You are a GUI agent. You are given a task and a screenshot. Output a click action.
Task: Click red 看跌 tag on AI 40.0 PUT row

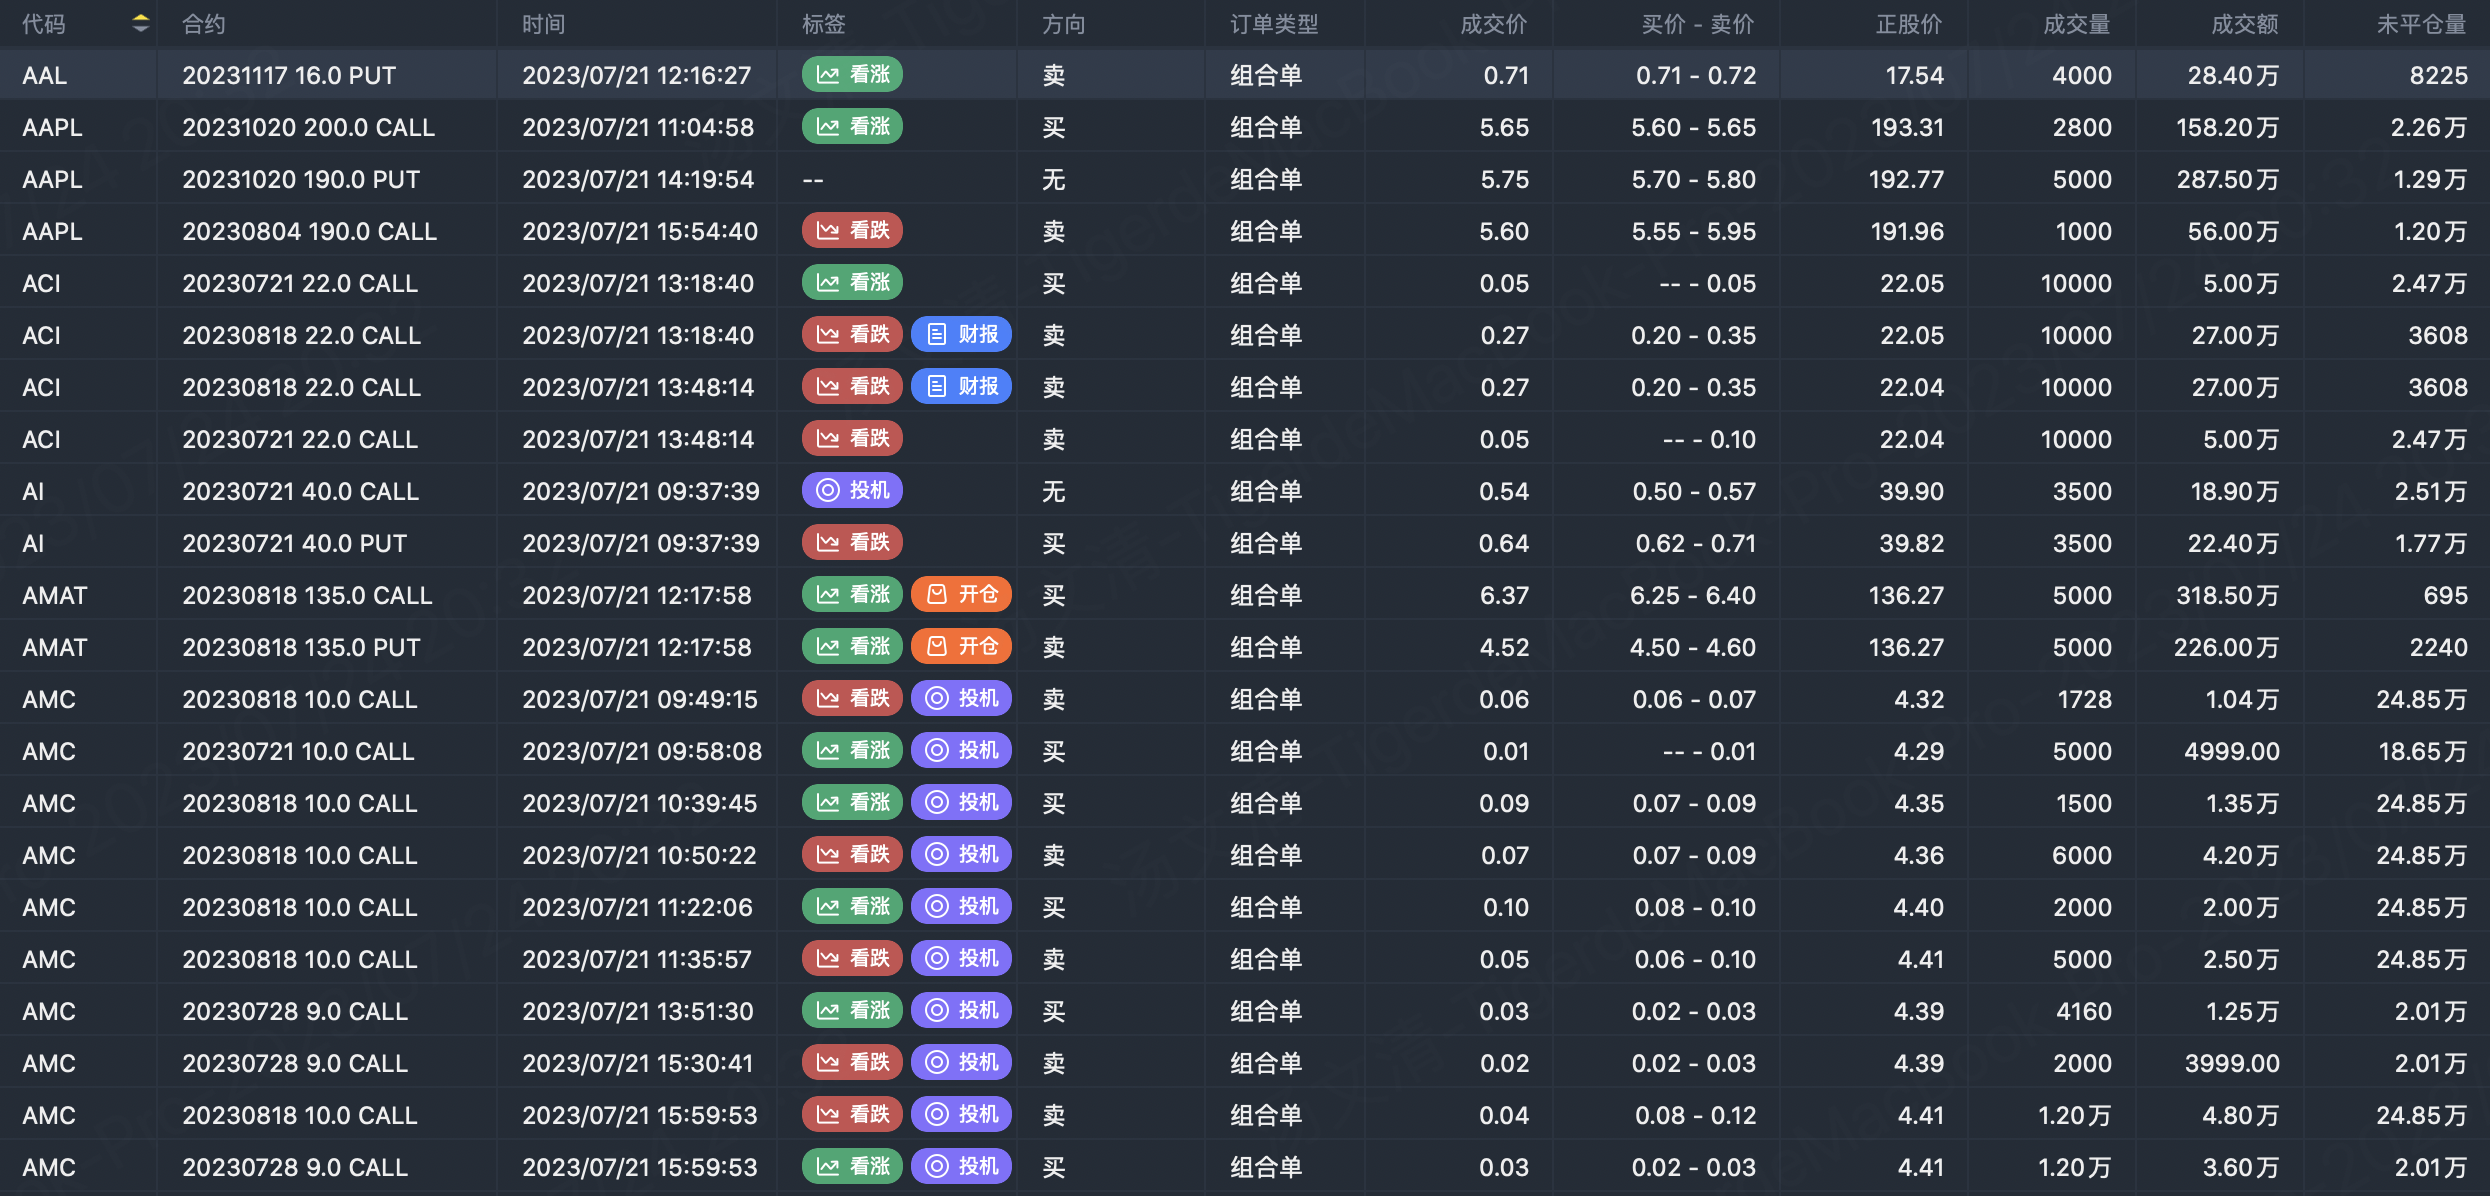pos(852,543)
